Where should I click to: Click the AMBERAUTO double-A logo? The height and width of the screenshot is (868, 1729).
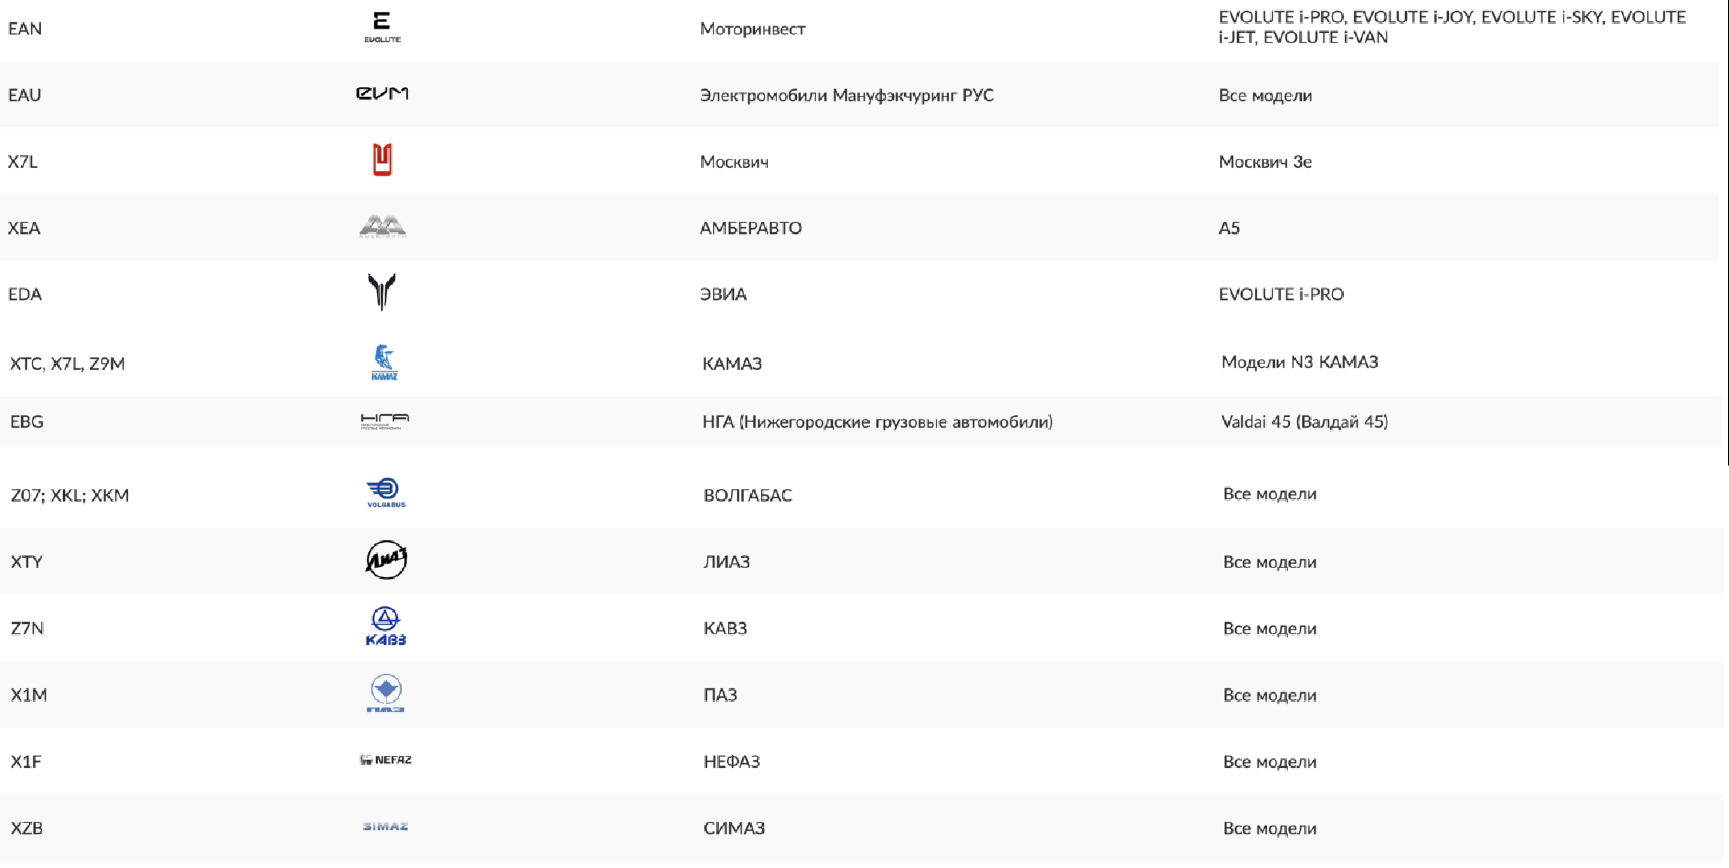[382, 226]
